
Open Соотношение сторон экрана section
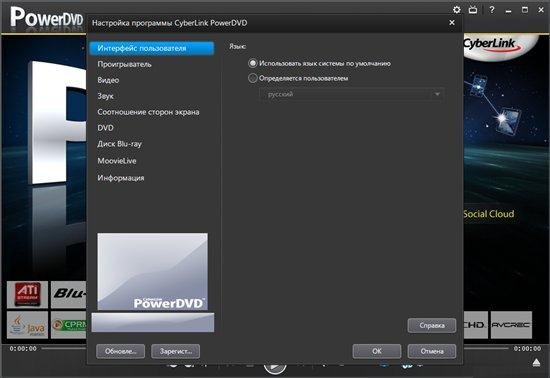point(148,112)
